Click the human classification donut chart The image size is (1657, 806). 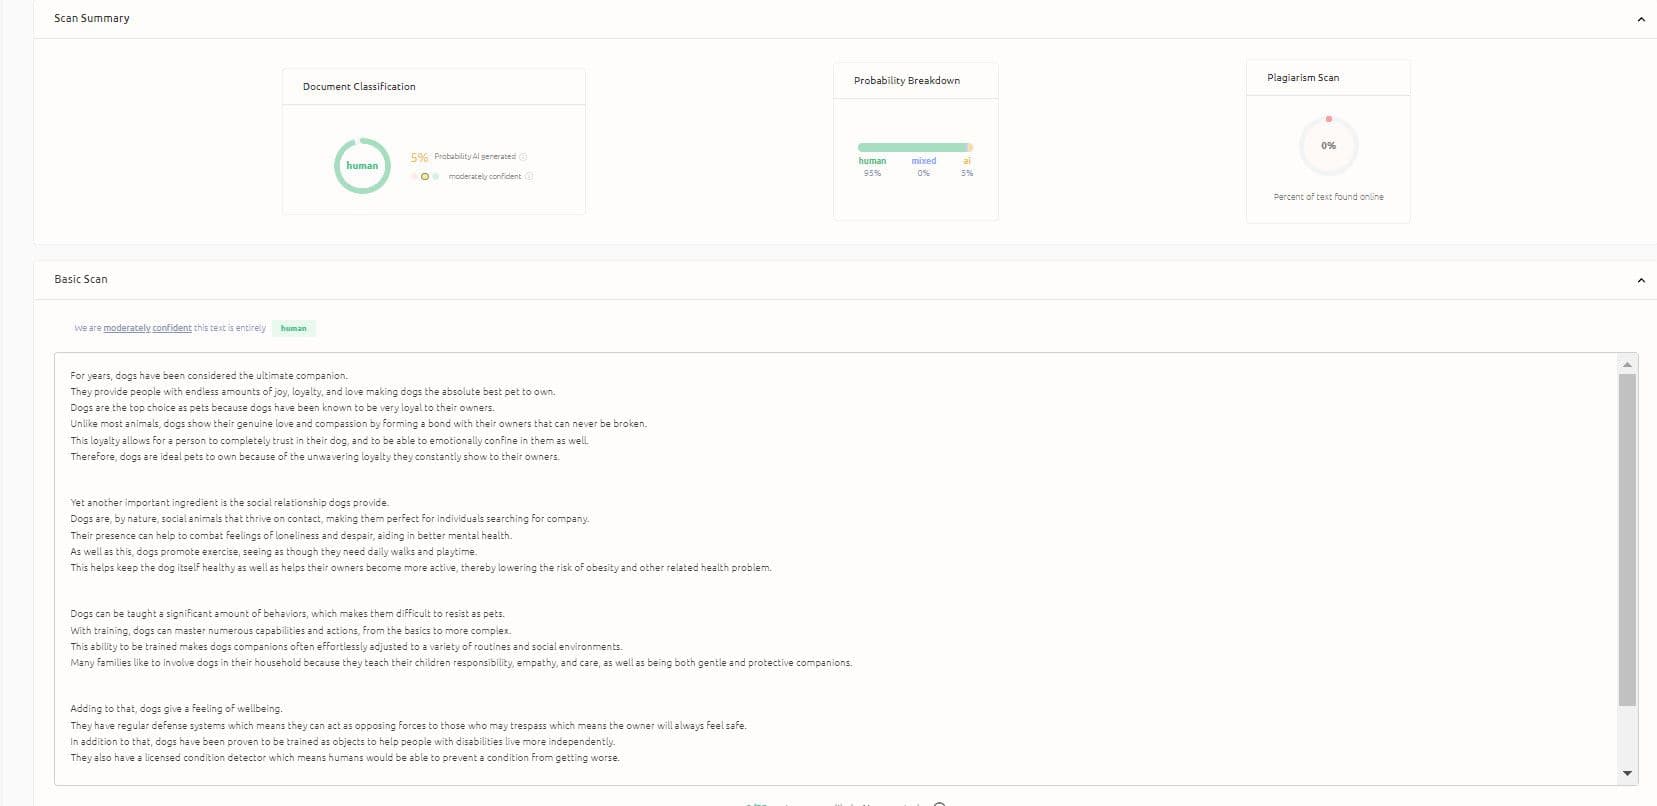[361, 166]
